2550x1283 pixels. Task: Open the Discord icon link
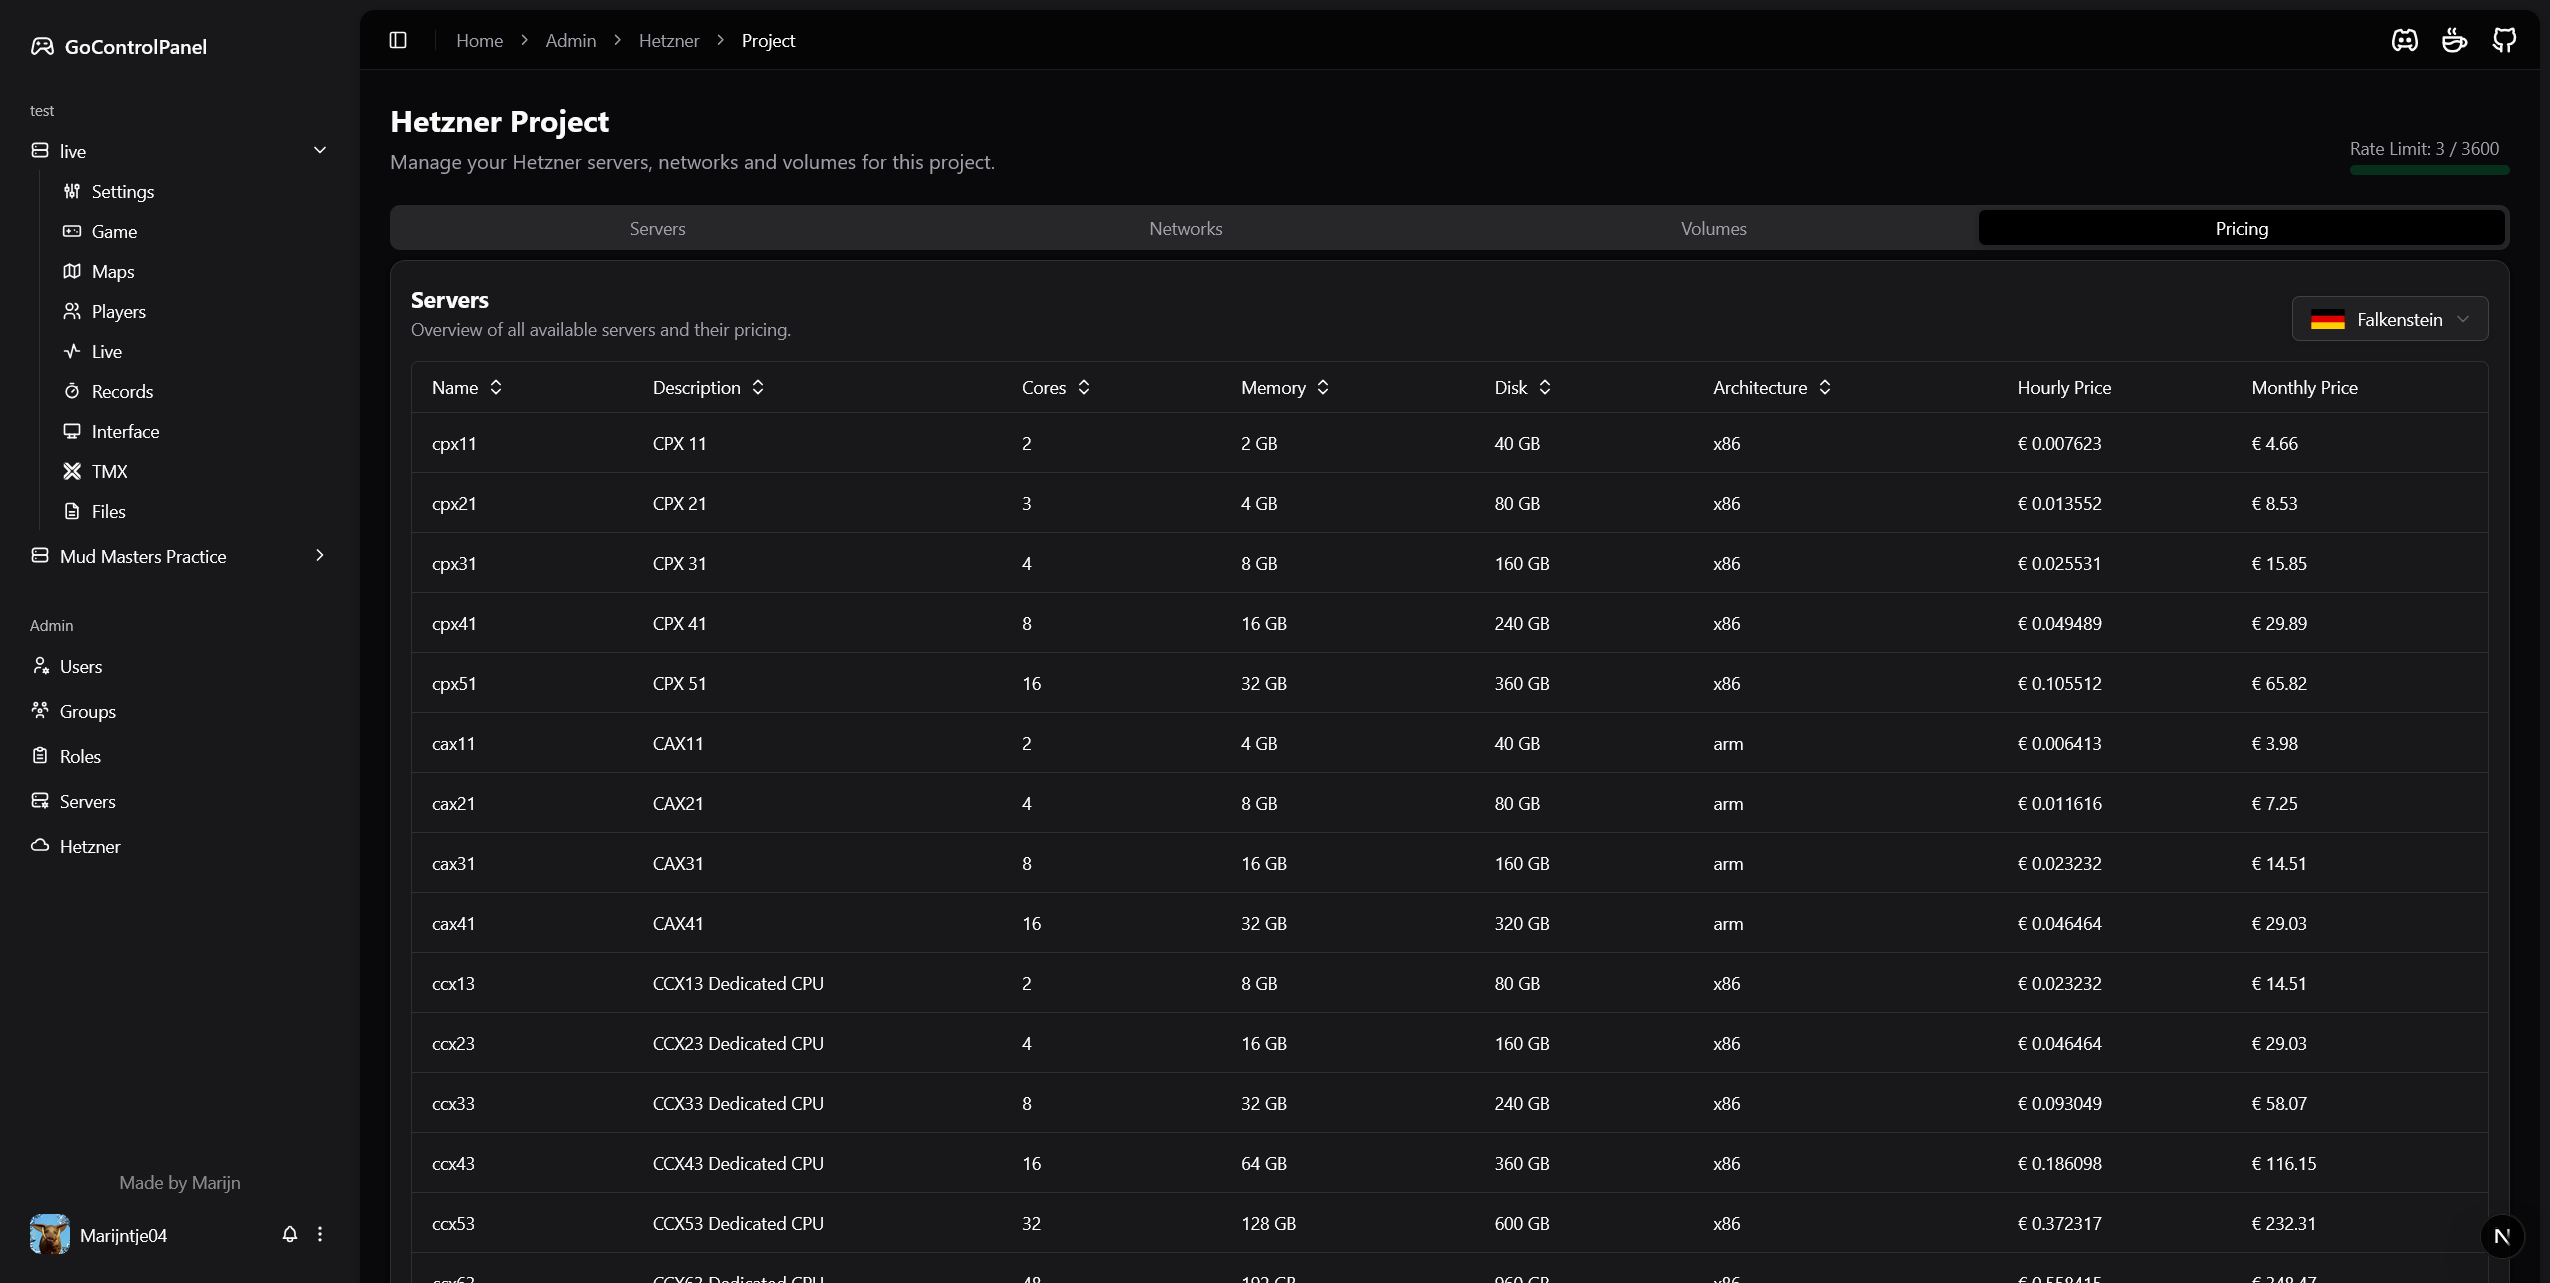(x=2404, y=40)
